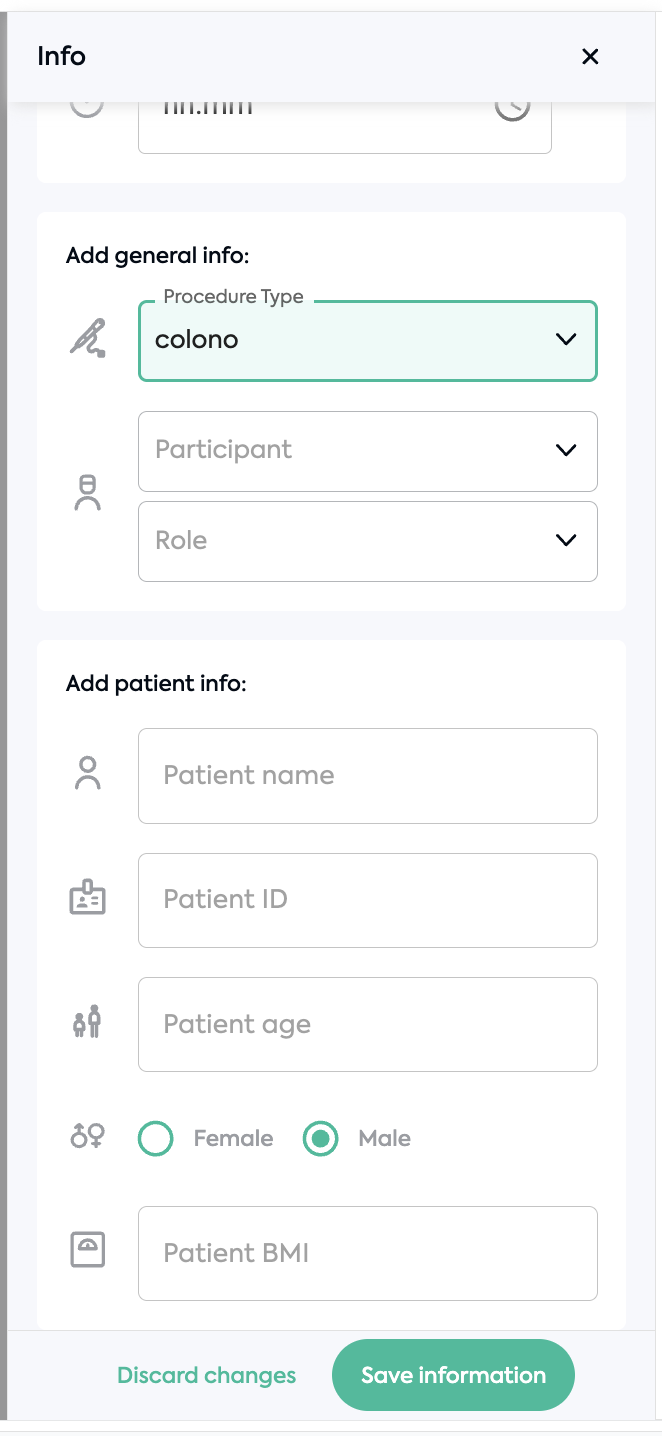The width and height of the screenshot is (662, 1436).
Task: Close the Info panel
Action: (x=590, y=57)
